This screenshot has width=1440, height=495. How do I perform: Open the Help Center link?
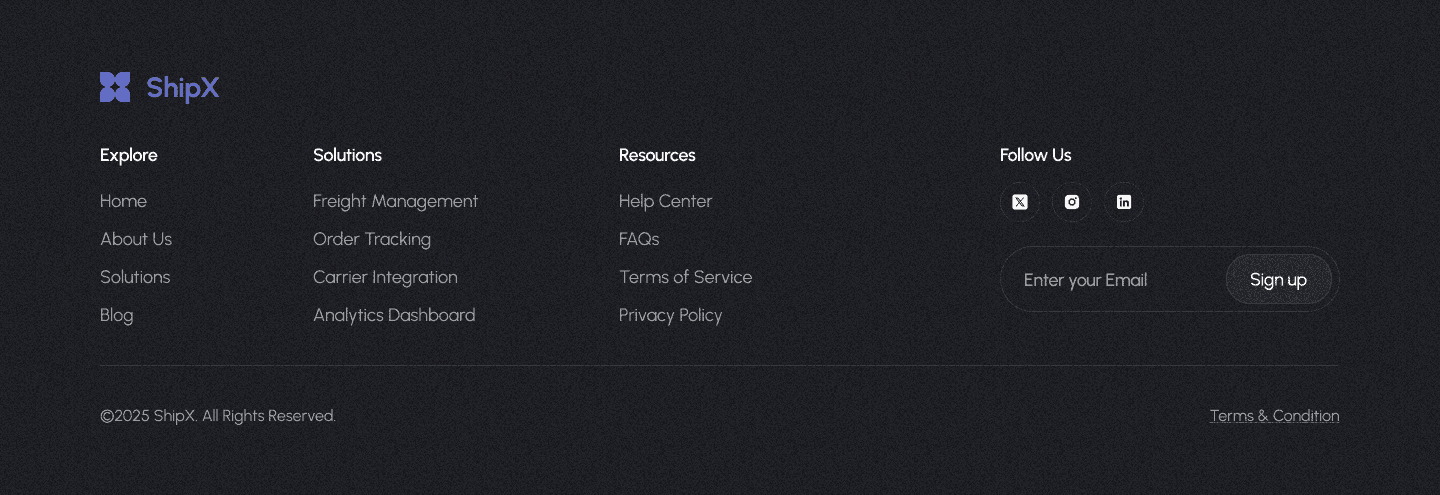tap(665, 201)
